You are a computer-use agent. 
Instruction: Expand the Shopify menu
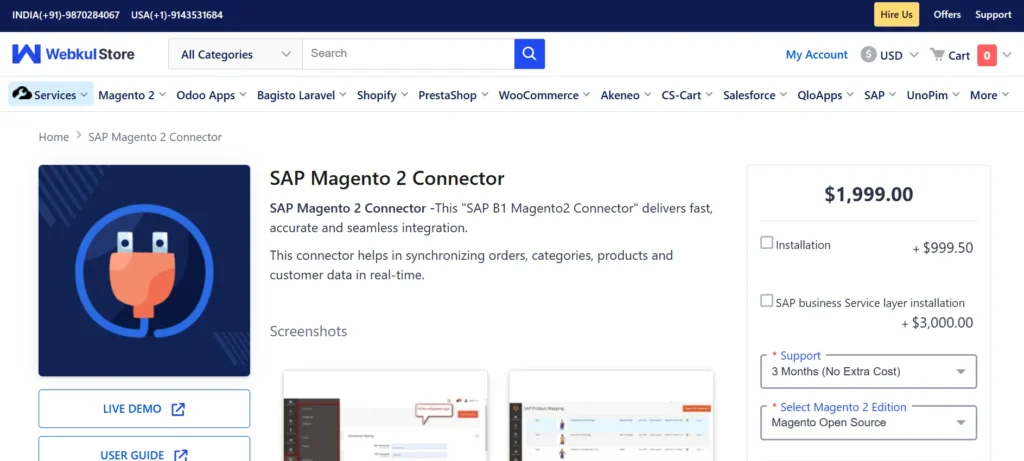point(383,95)
